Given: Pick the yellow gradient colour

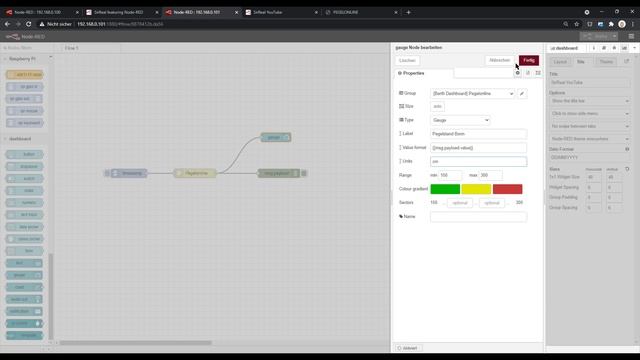Looking at the screenshot, I should click(x=476, y=189).
